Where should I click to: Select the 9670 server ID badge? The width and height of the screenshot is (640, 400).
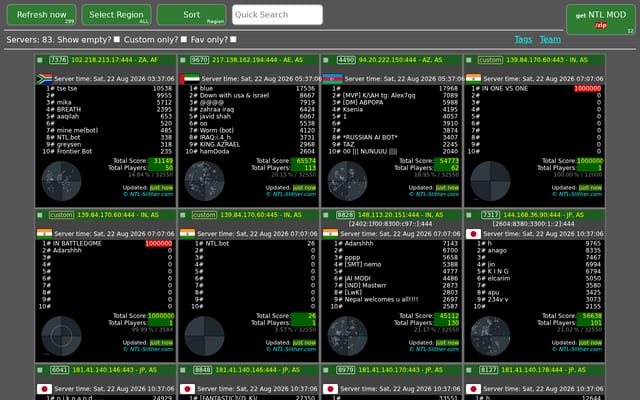(x=200, y=60)
